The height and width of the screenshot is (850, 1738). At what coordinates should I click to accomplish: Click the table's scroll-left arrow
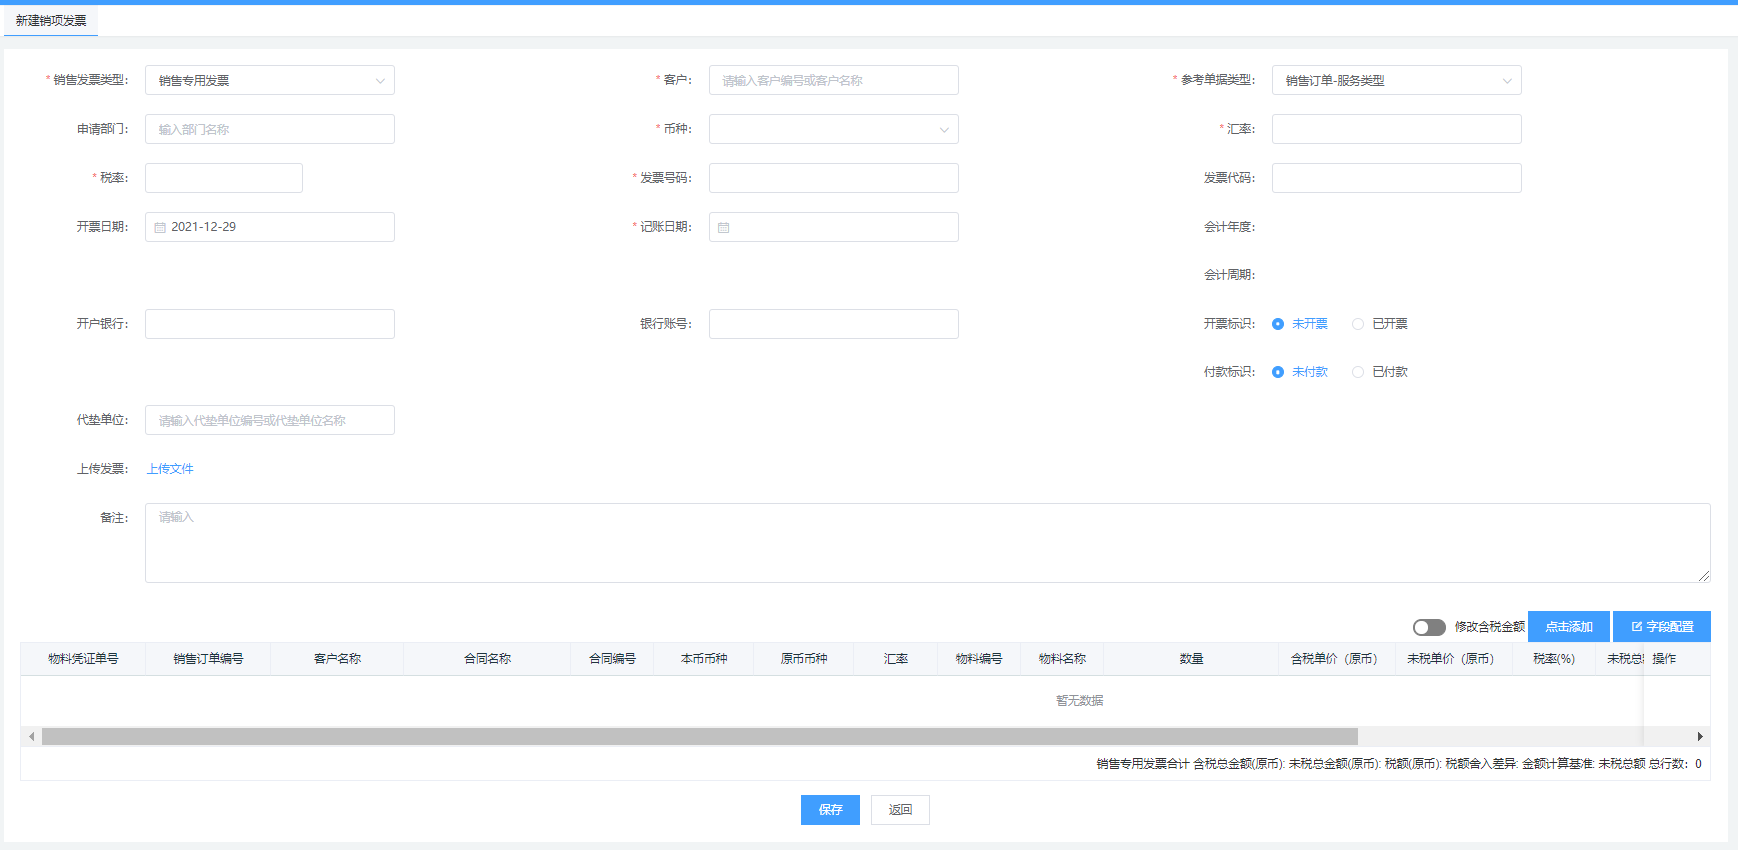click(32, 737)
